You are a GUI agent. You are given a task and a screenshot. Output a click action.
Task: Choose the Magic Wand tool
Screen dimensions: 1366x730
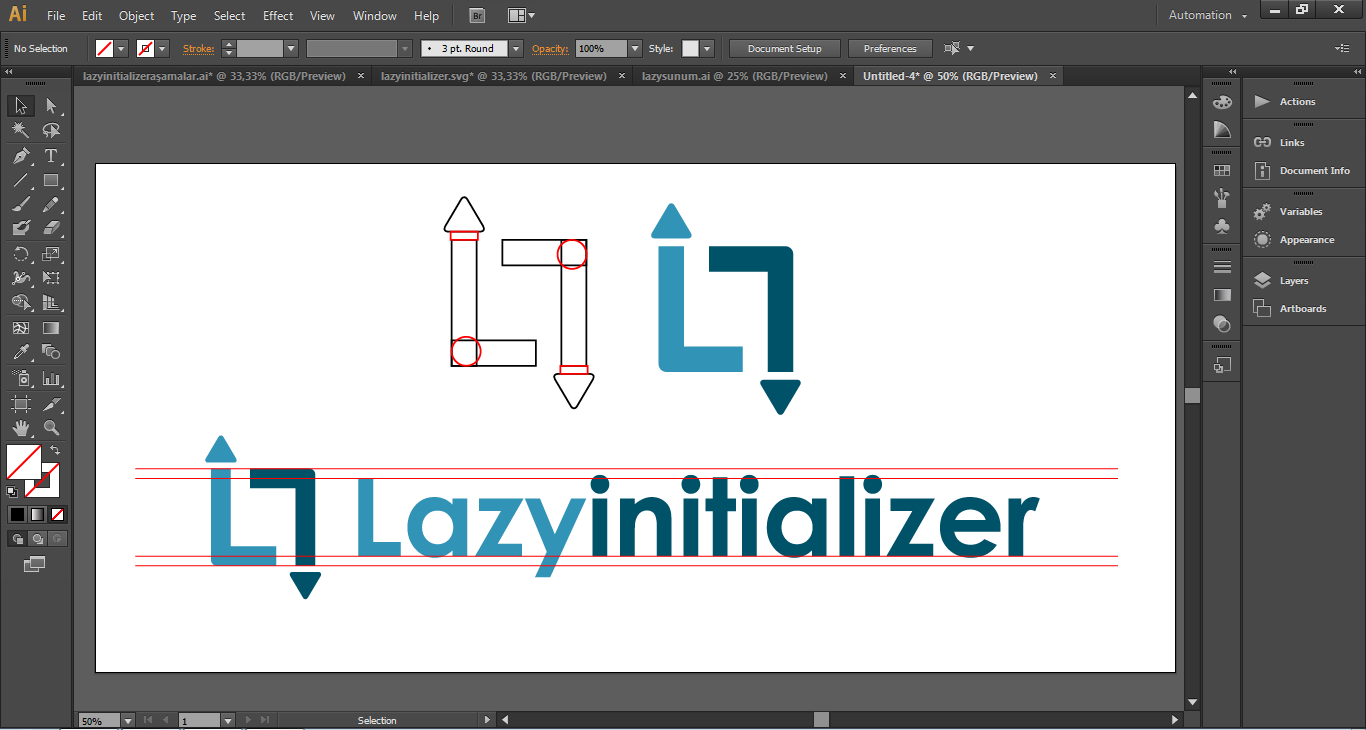20,131
